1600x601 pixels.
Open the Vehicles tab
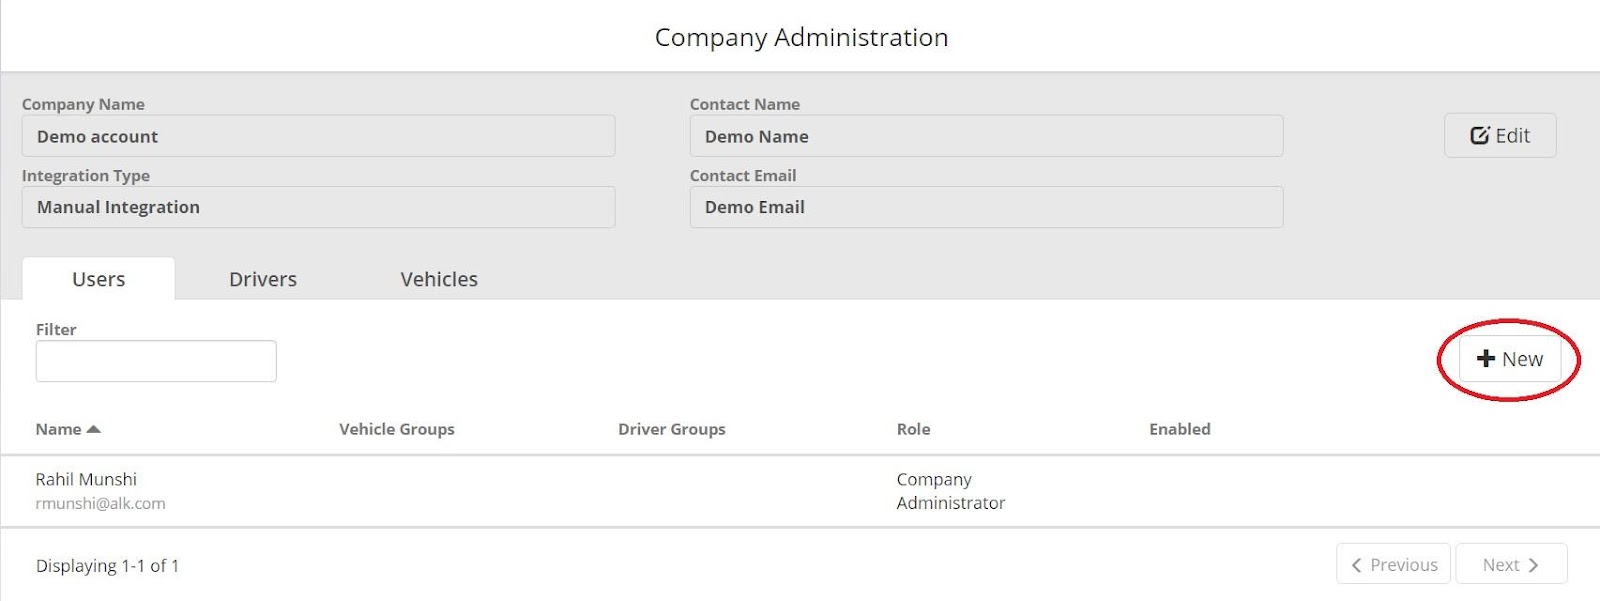click(x=439, y=279)
